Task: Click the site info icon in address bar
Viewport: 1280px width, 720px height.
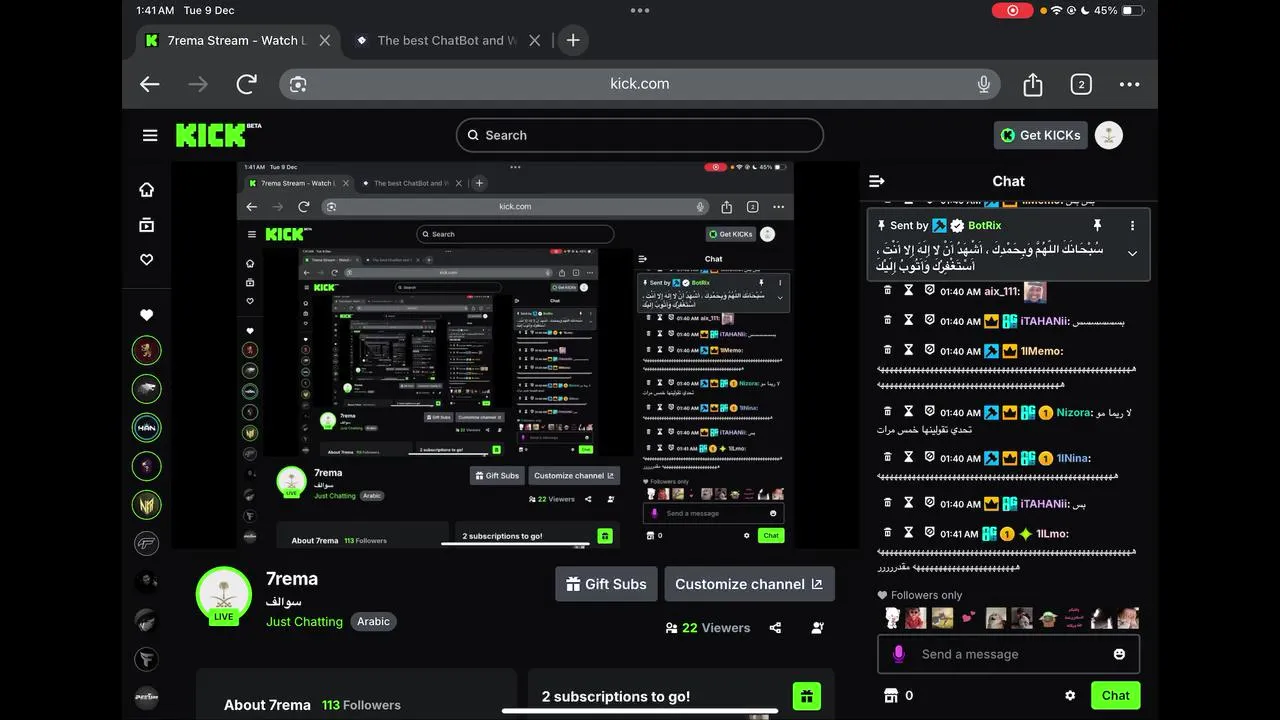Action: 298,84
